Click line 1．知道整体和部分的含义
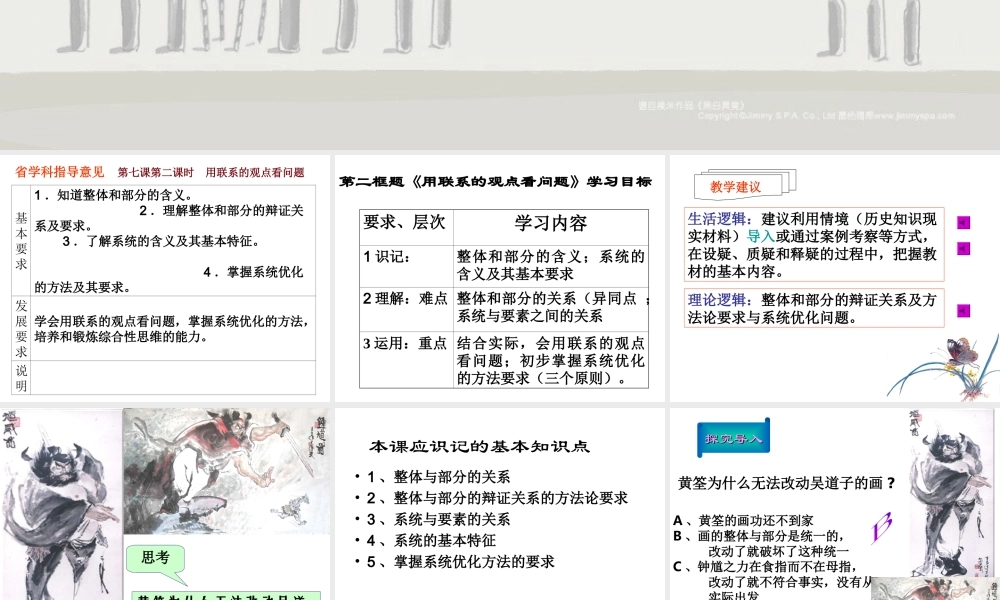 click(x=114, y=195)
